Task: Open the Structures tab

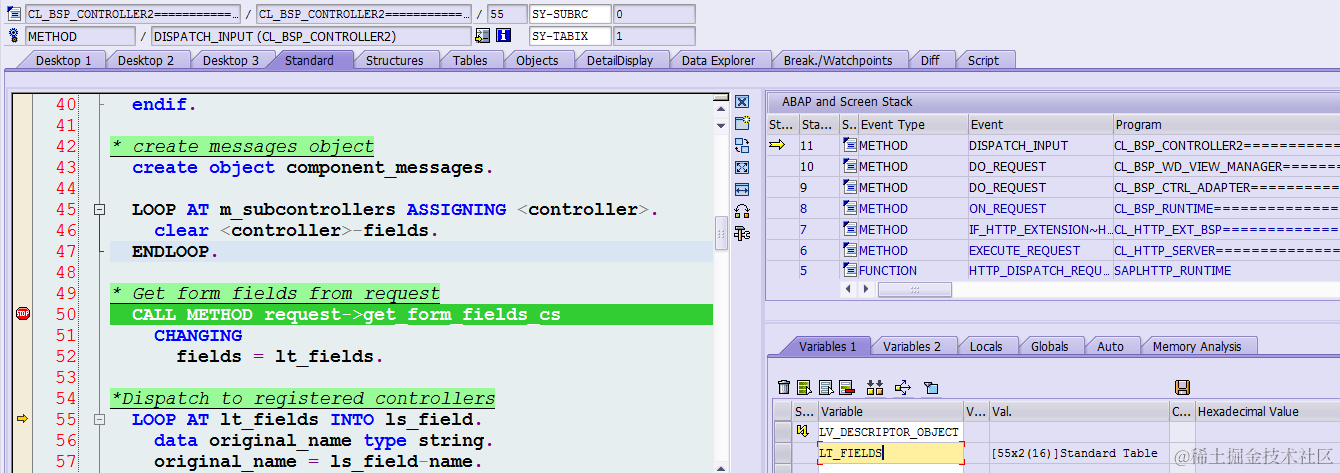Action: (394, 60)
